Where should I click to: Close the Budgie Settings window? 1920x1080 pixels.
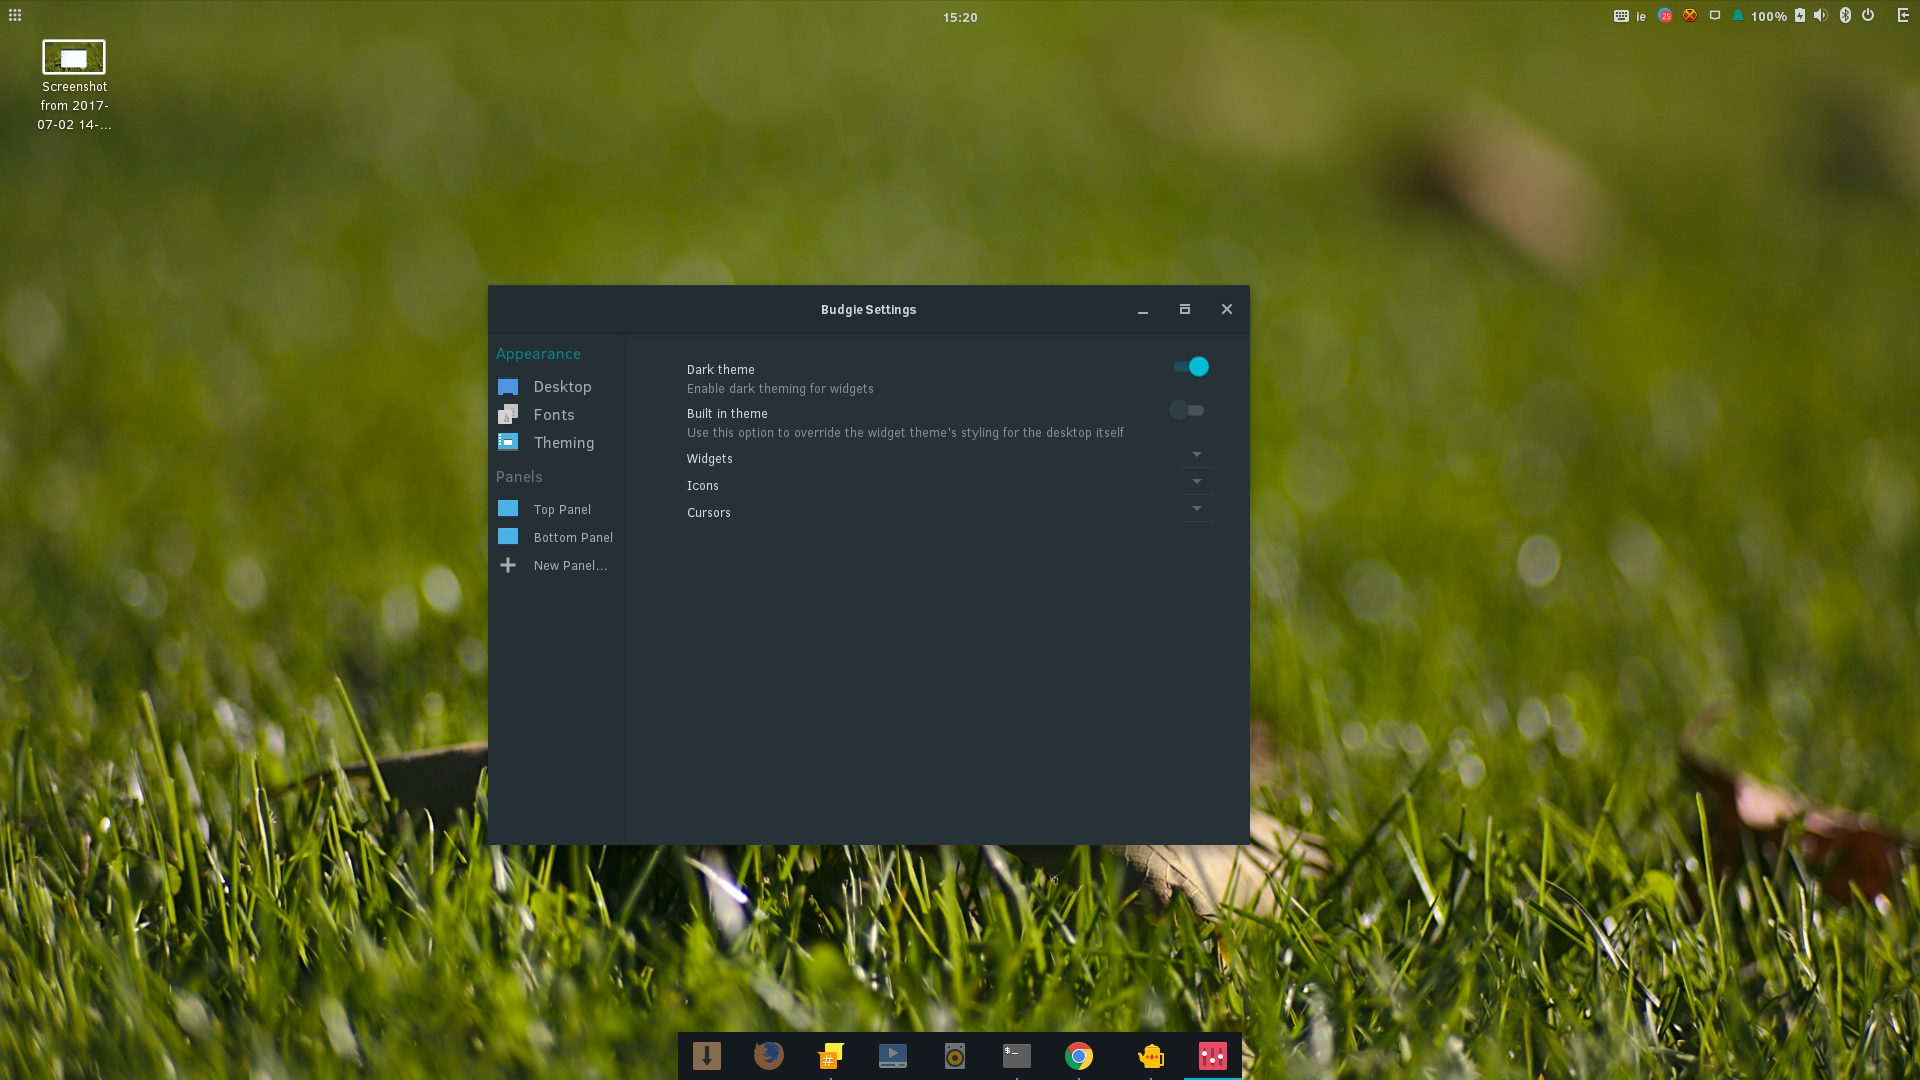(x=1227, y=310)
